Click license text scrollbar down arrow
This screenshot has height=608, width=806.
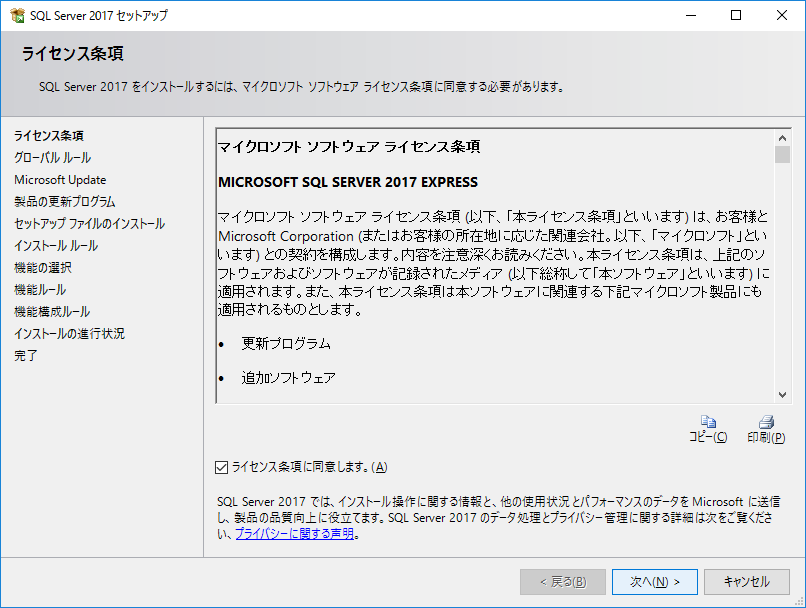coord(782,395)
